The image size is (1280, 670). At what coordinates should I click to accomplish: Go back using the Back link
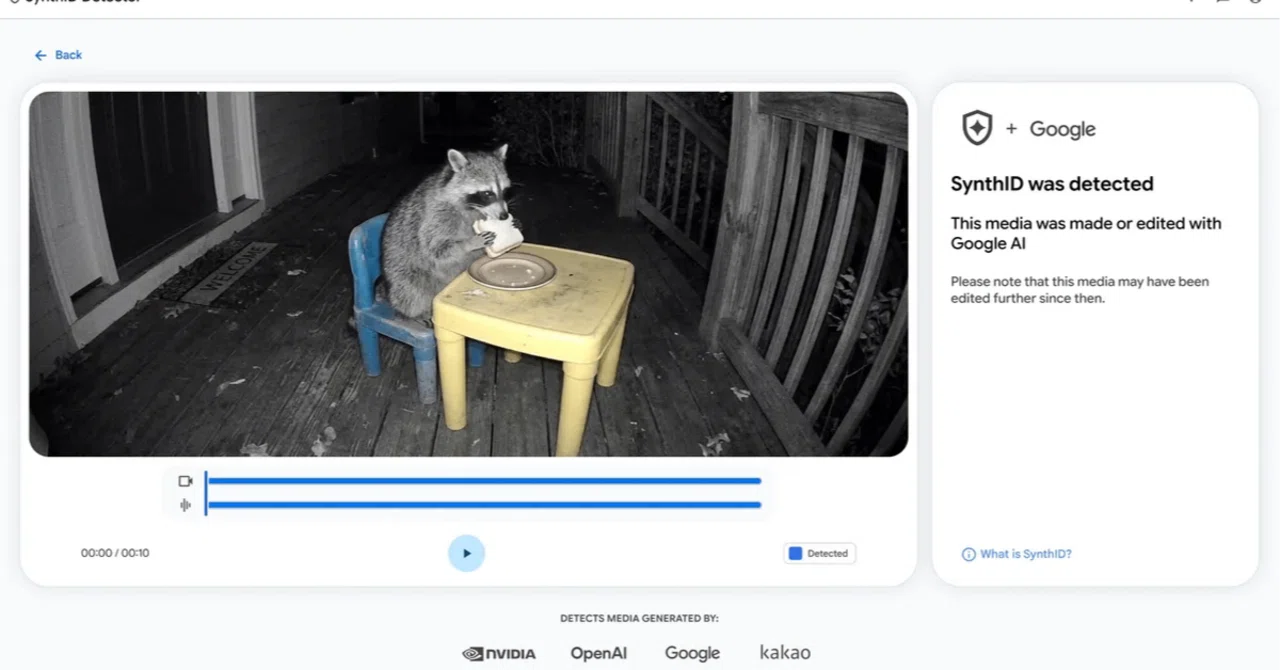(58, 55)
